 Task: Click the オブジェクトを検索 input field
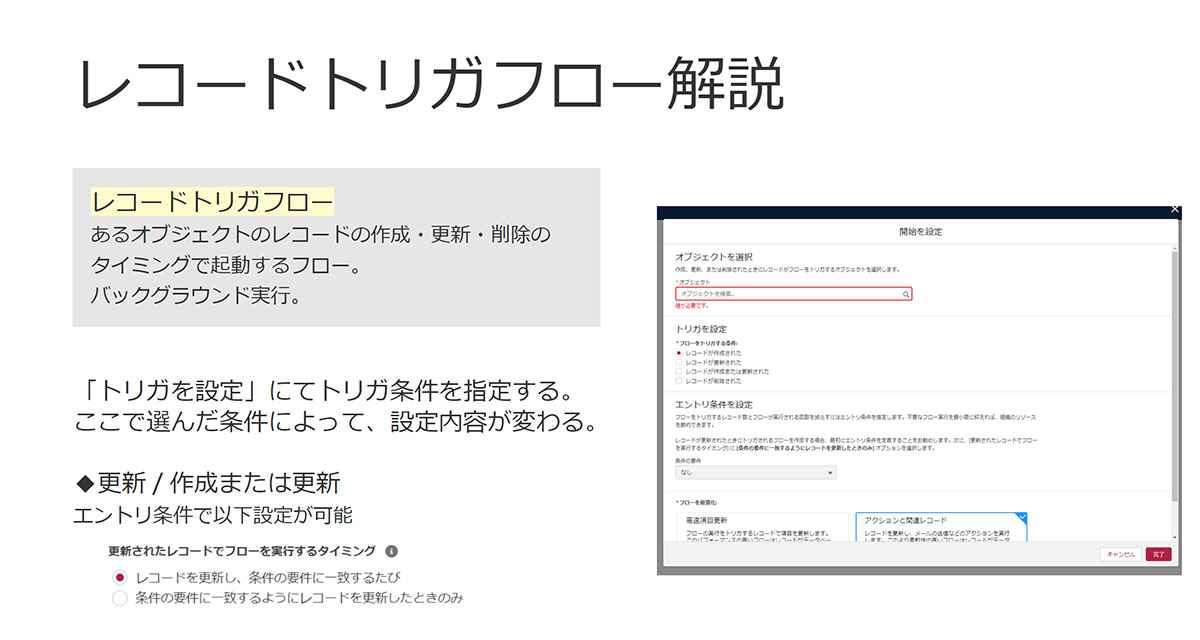click(x=793, y=295)
